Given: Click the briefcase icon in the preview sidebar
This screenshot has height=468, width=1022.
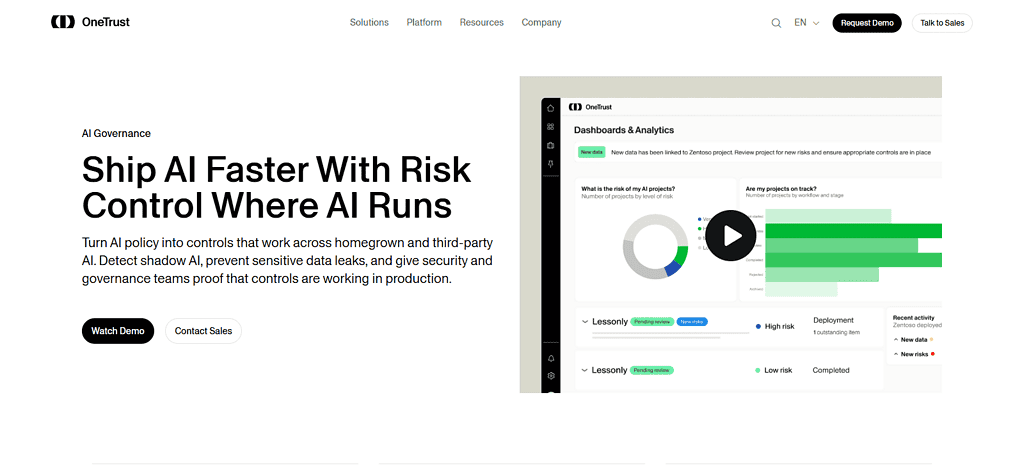Looking at the screenshot, I should (551, 145).
